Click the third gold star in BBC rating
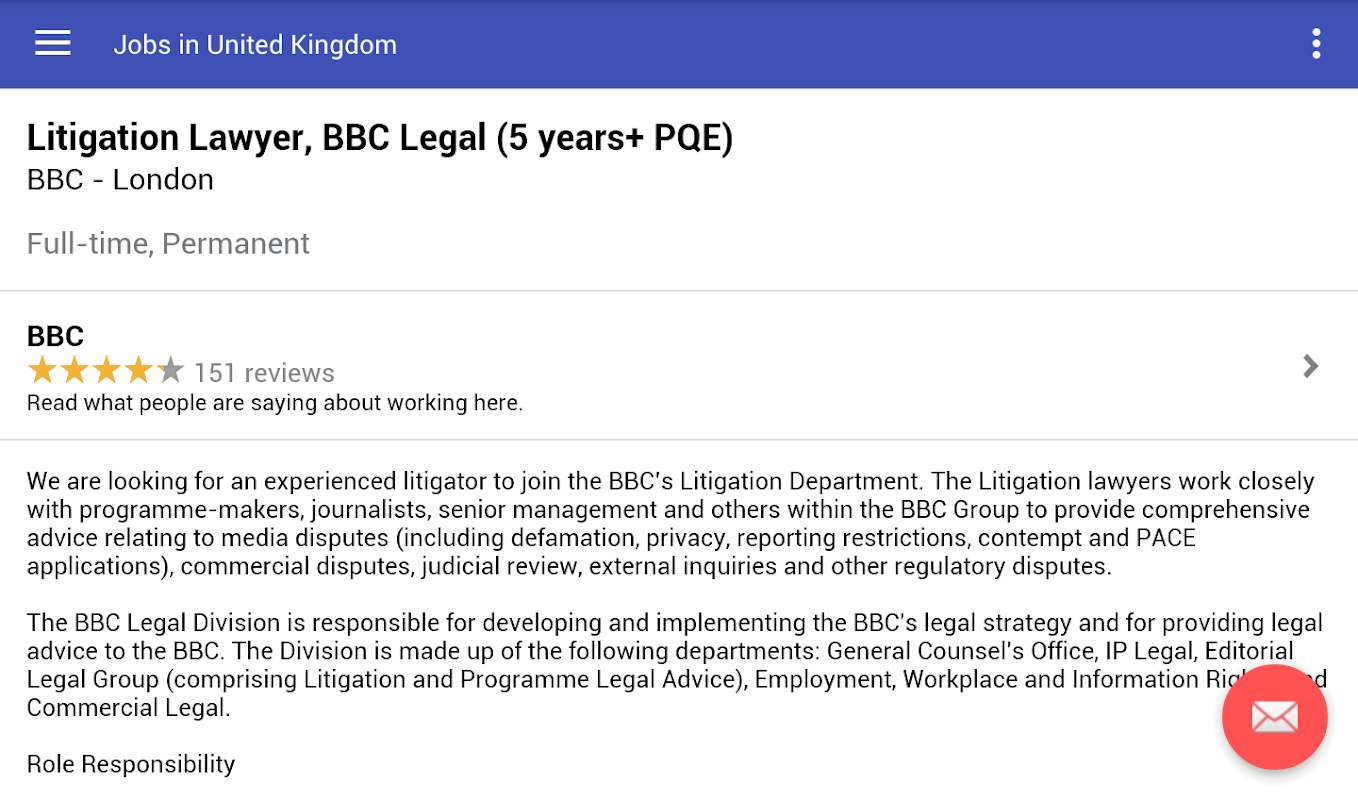The height and width of the screenshot is (800, 1358). click(x=107, y=372)
